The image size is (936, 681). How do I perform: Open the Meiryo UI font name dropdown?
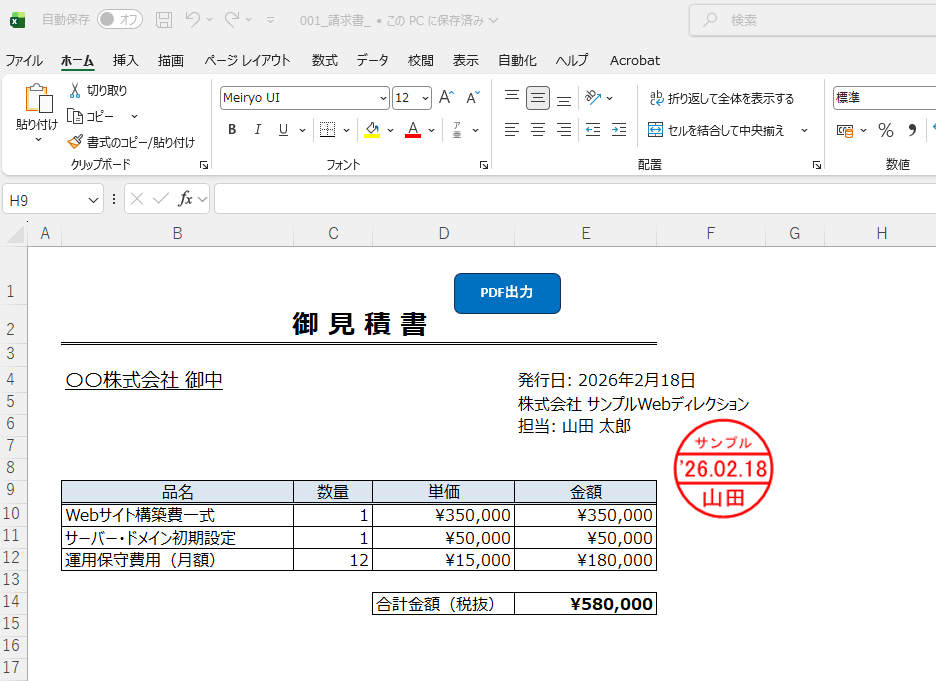383,98
